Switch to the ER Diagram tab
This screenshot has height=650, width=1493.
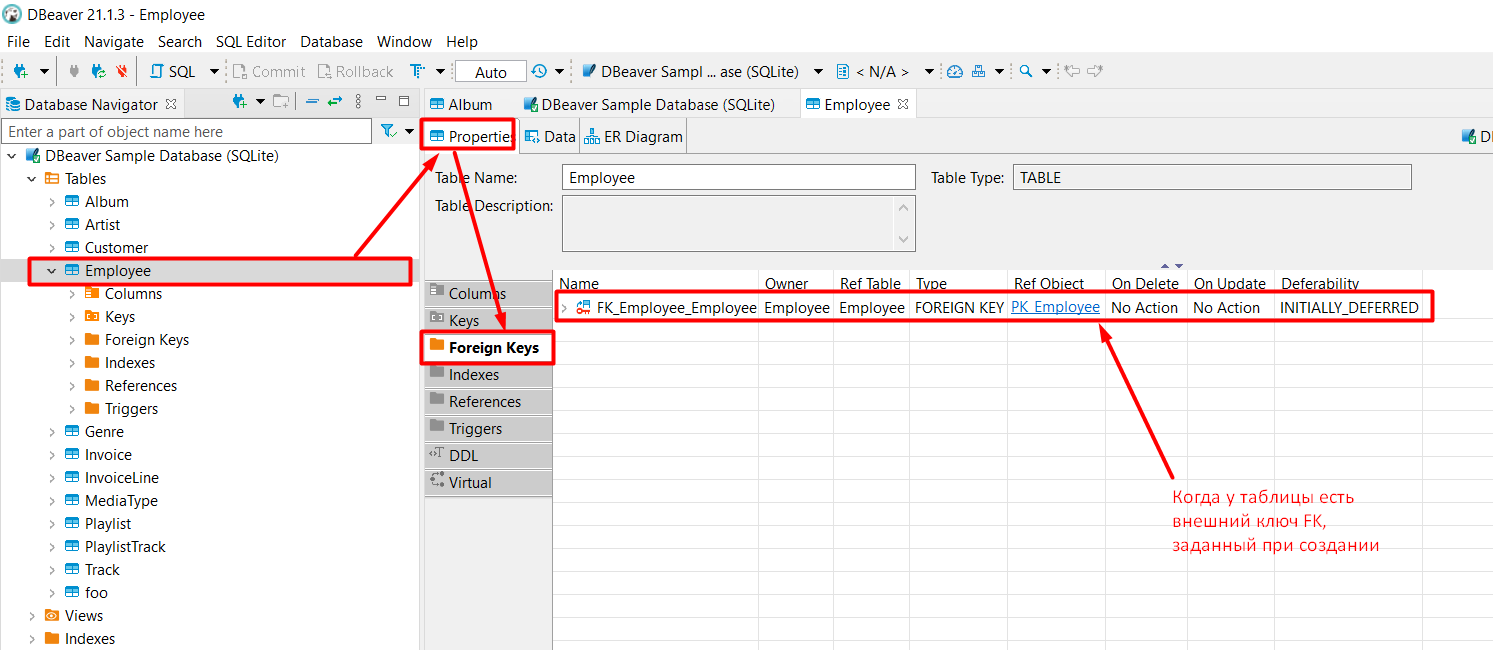tap(634, 137)
